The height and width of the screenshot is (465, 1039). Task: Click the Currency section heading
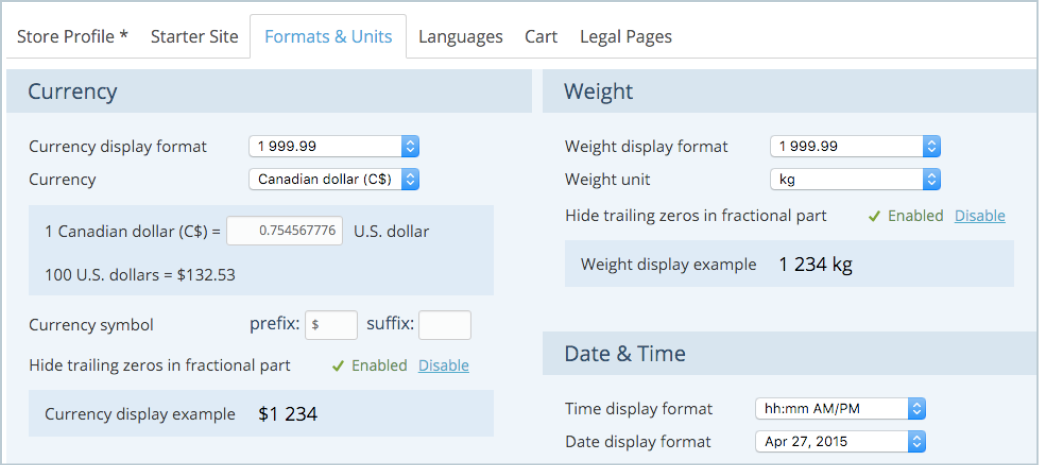click(x=72, y=91)
